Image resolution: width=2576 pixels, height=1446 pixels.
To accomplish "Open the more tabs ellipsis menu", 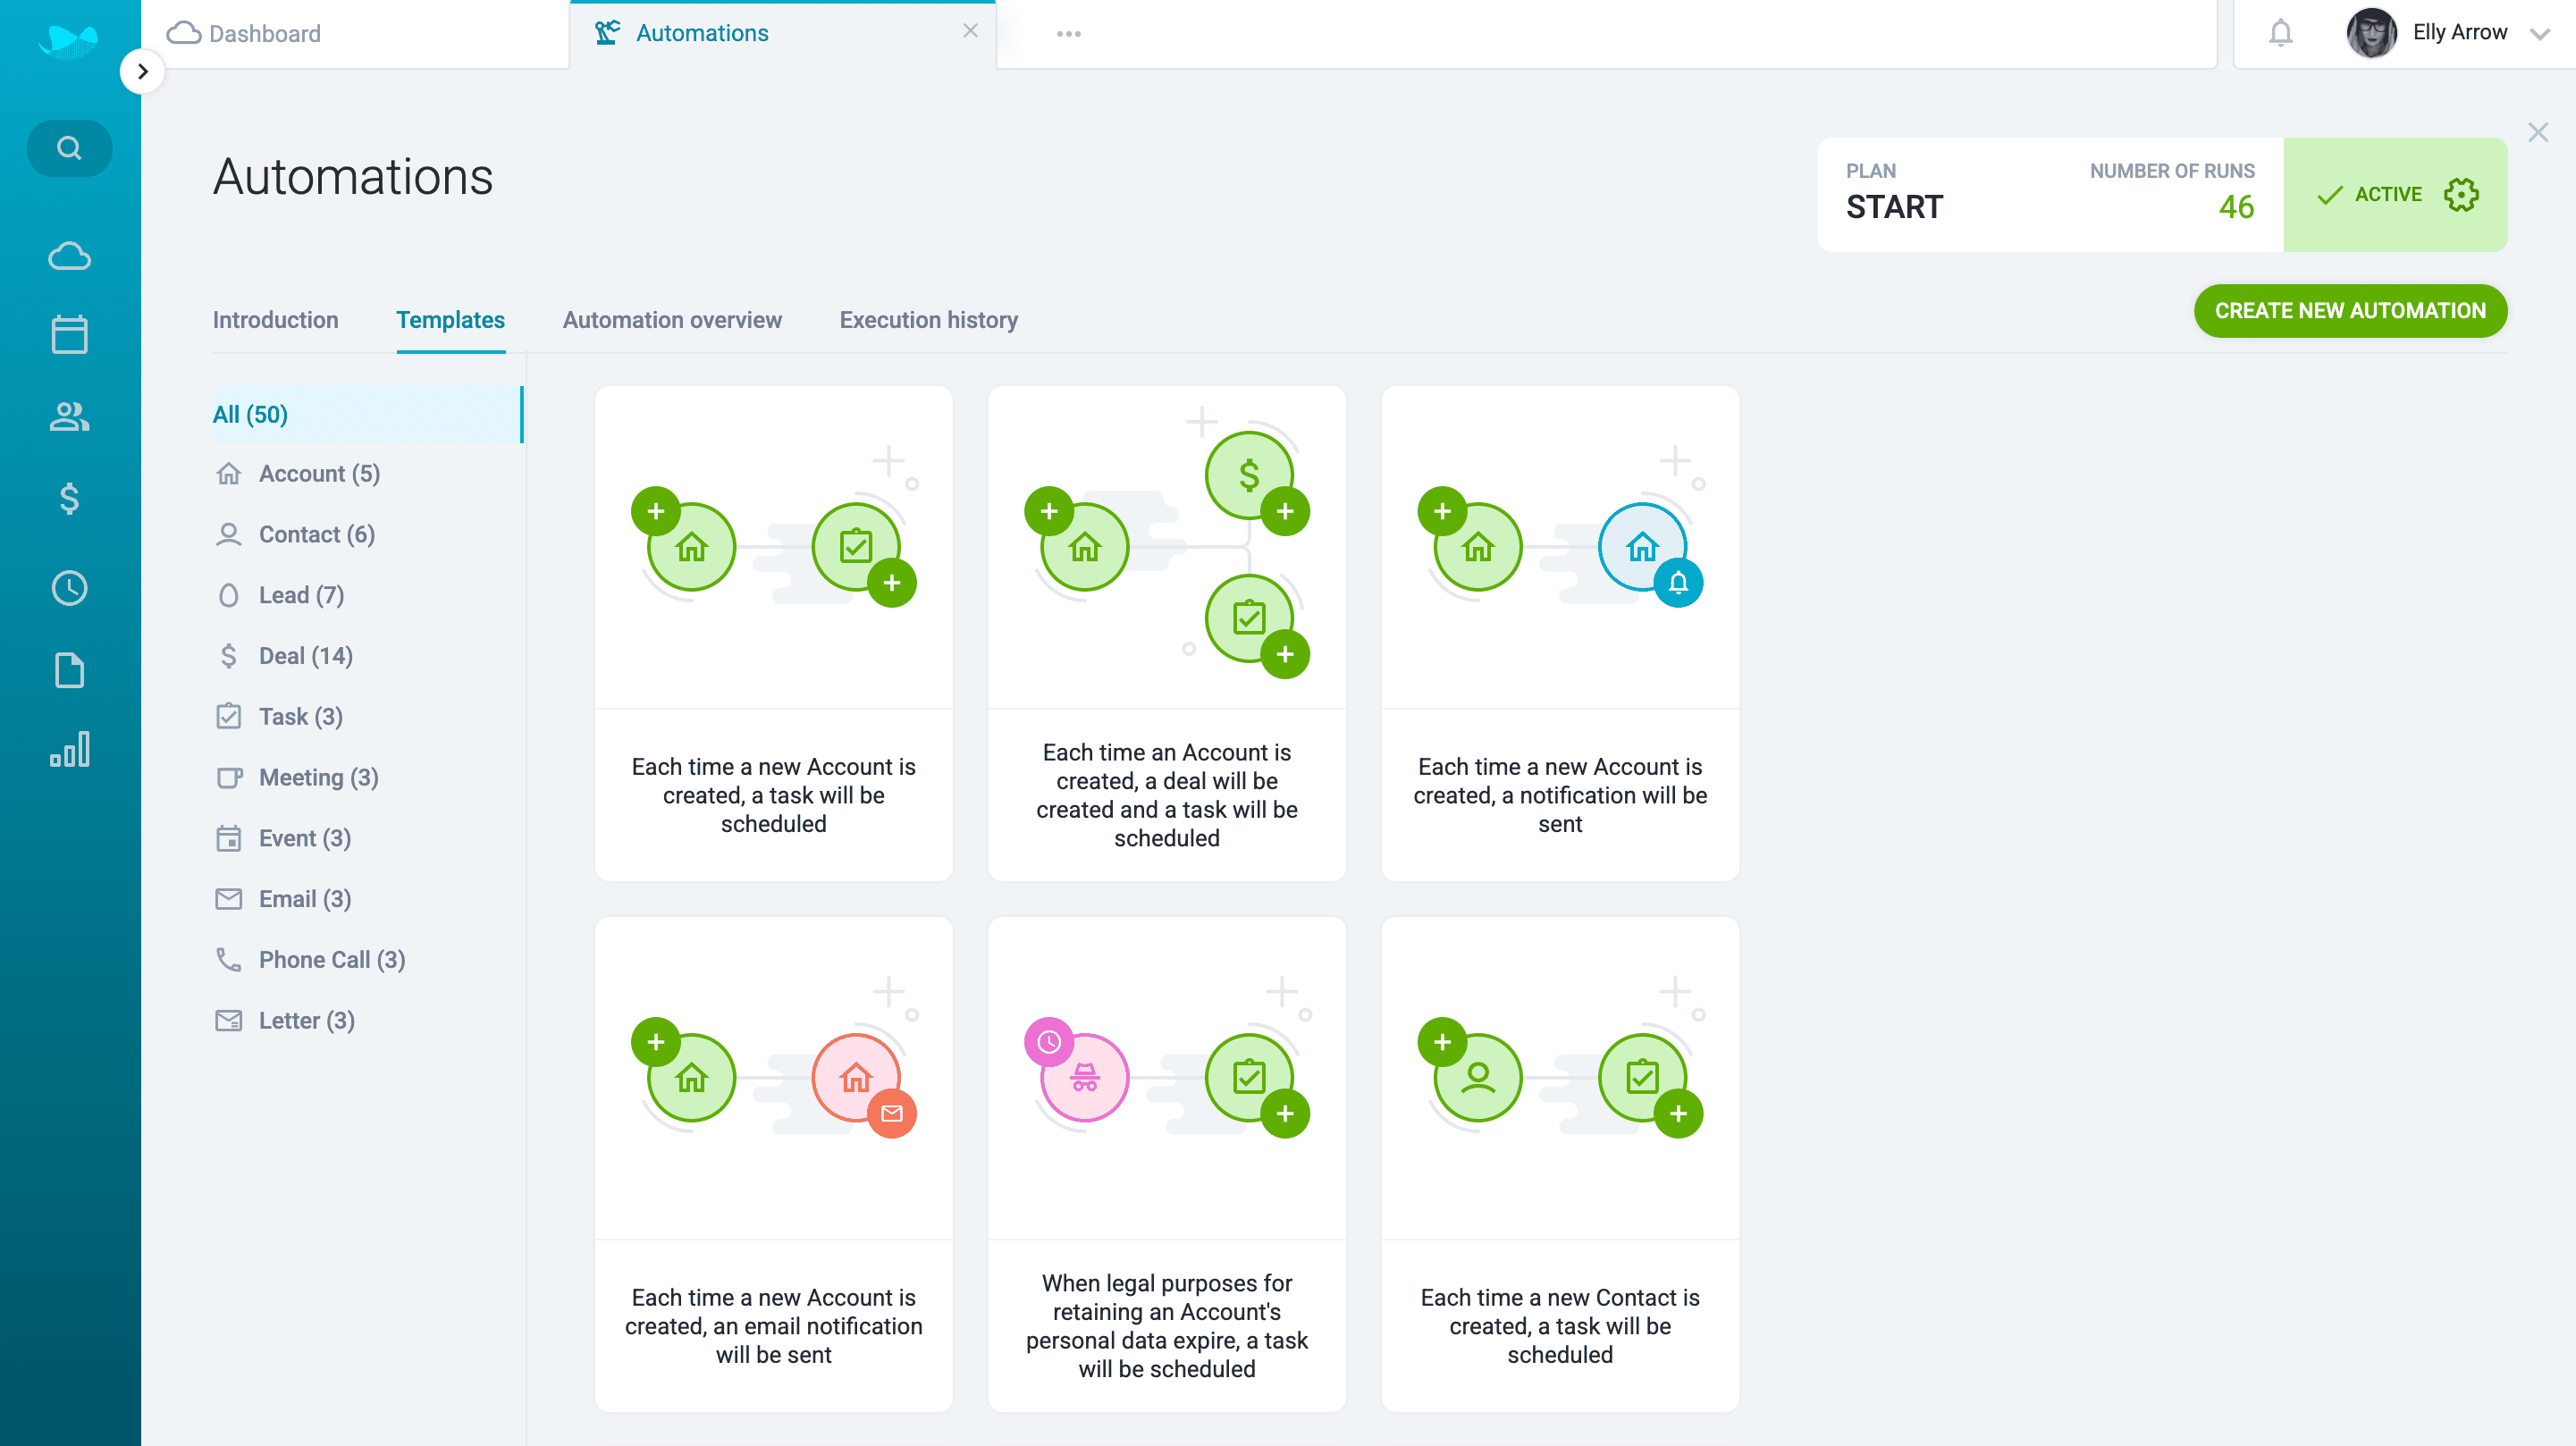I will [x=1068, y=34].
